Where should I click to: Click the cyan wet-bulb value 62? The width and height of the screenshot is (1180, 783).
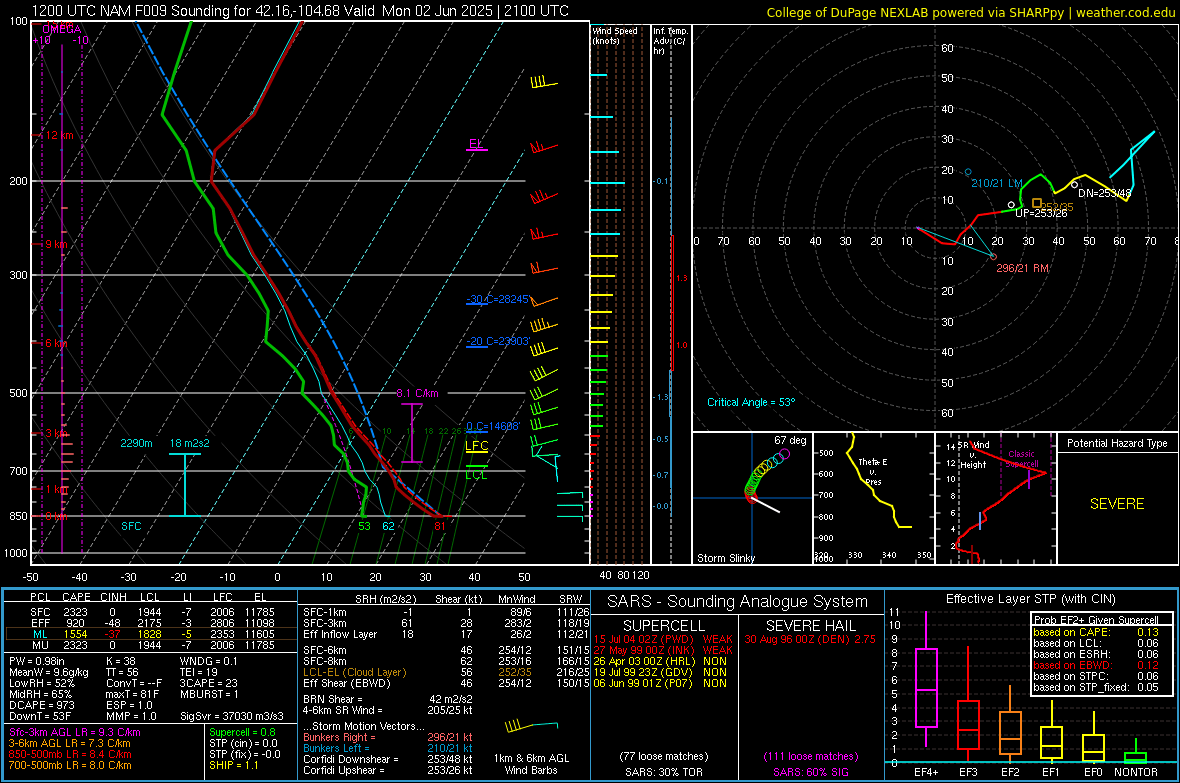coord(388,526)
